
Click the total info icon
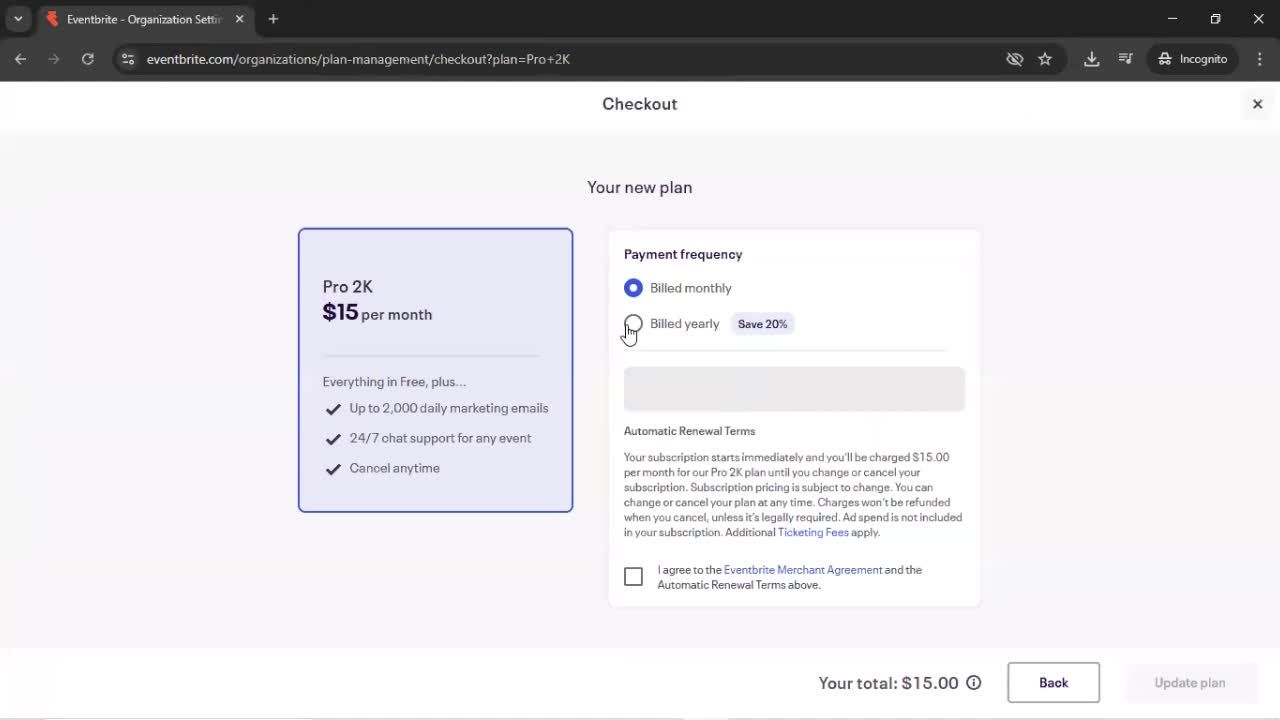click(974, 683)
